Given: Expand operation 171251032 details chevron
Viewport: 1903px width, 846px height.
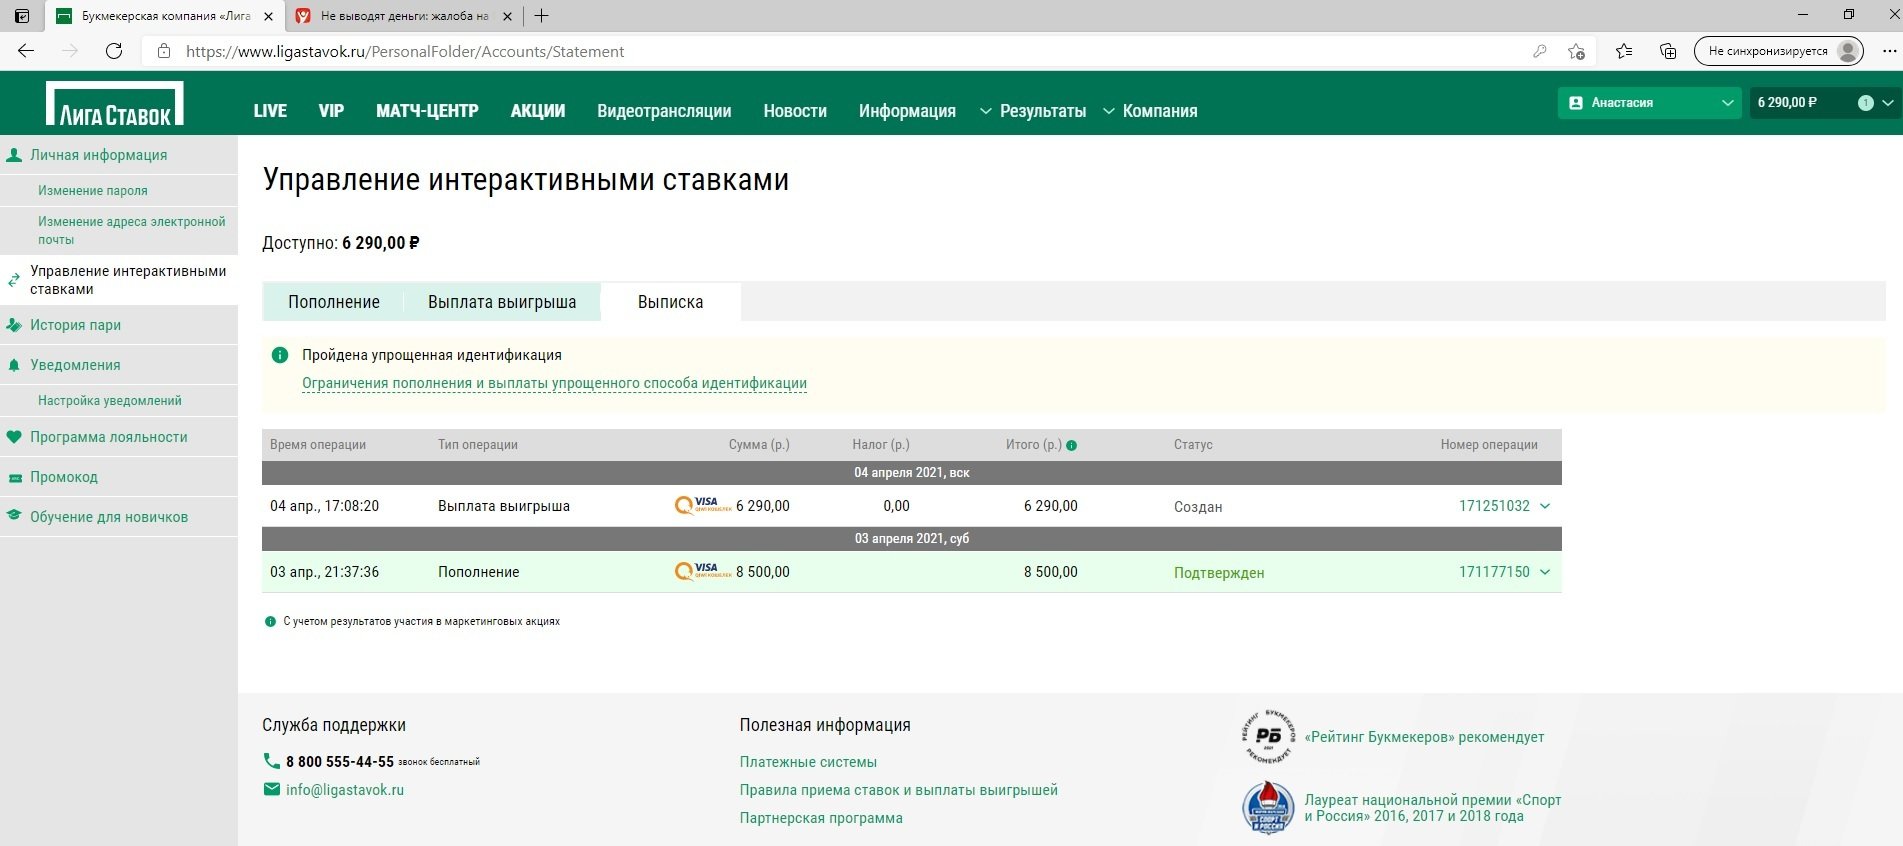Looking at the screenshot, I should [x=1545, y=506].
